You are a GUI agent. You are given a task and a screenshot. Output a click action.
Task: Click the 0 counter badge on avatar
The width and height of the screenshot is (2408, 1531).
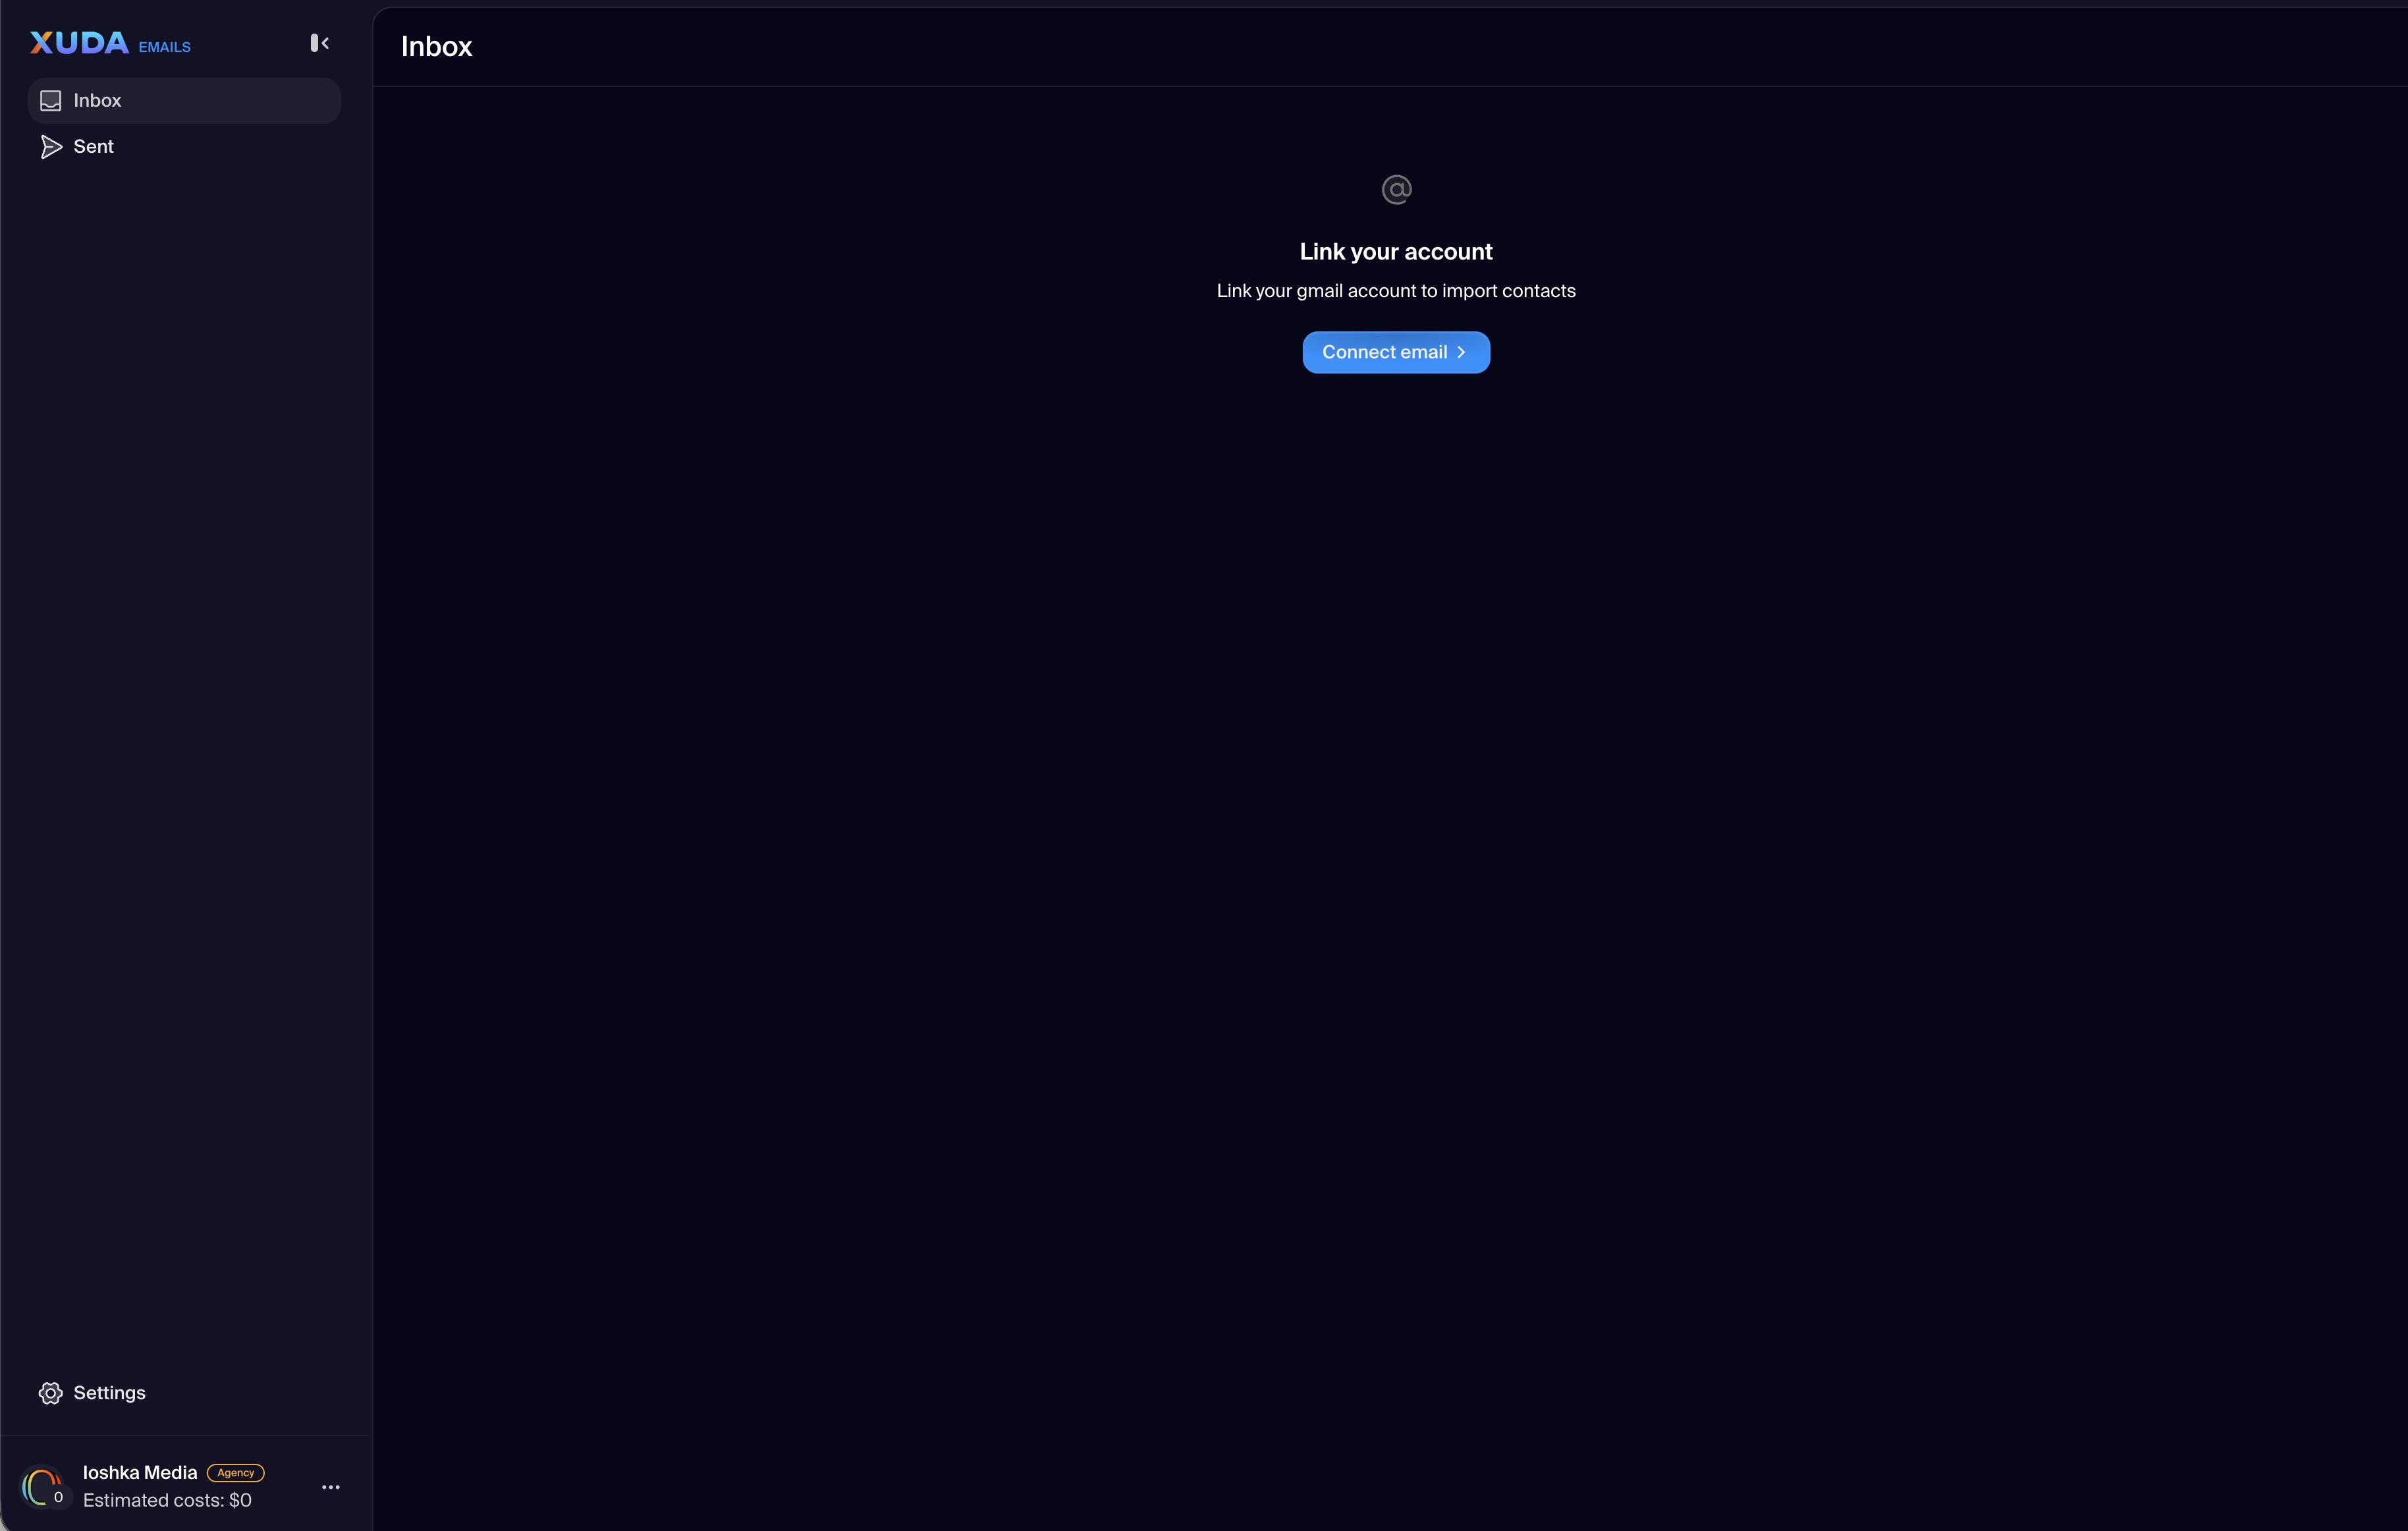[59, 1497]
